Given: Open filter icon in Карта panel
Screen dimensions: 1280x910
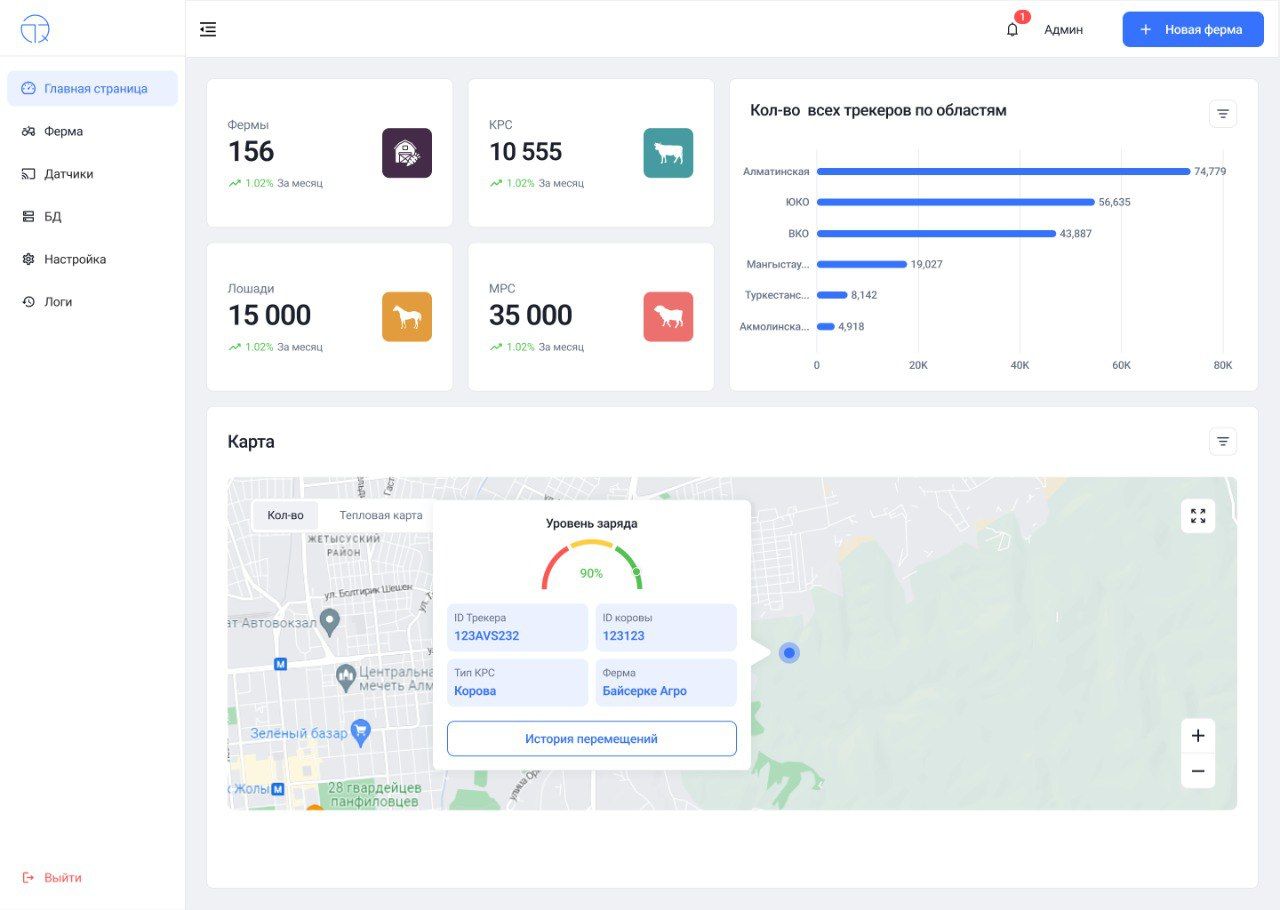Looking at the screenshot, I should 1223,441.
